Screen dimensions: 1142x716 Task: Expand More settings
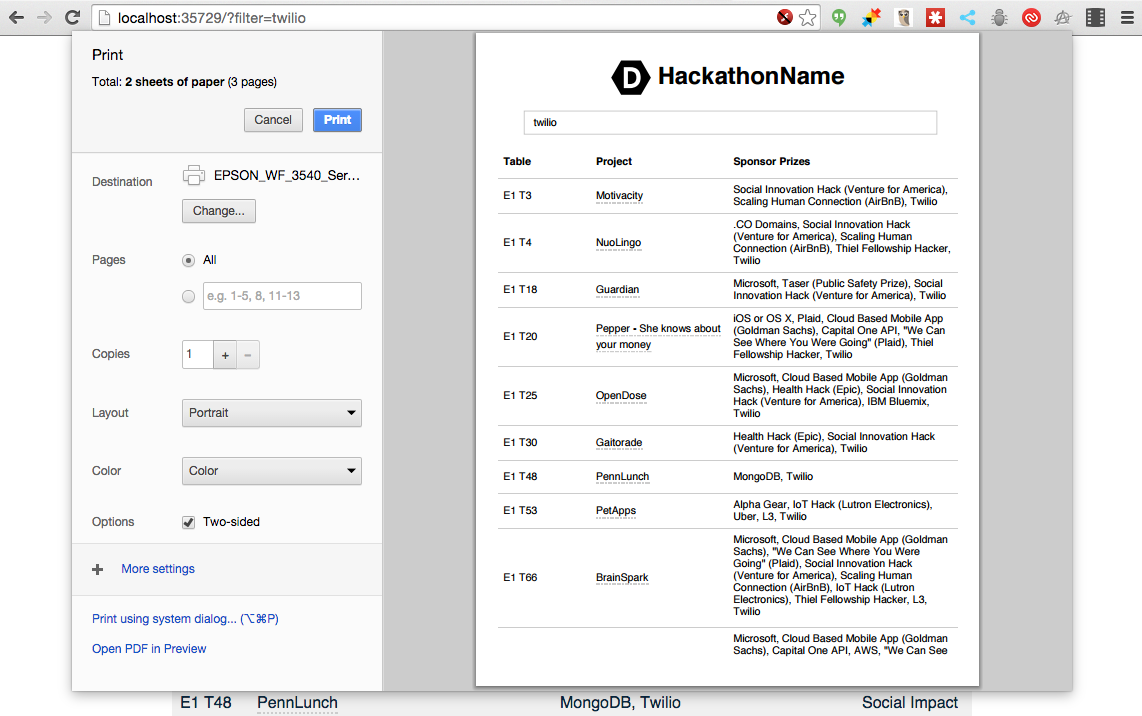point(158,569)
